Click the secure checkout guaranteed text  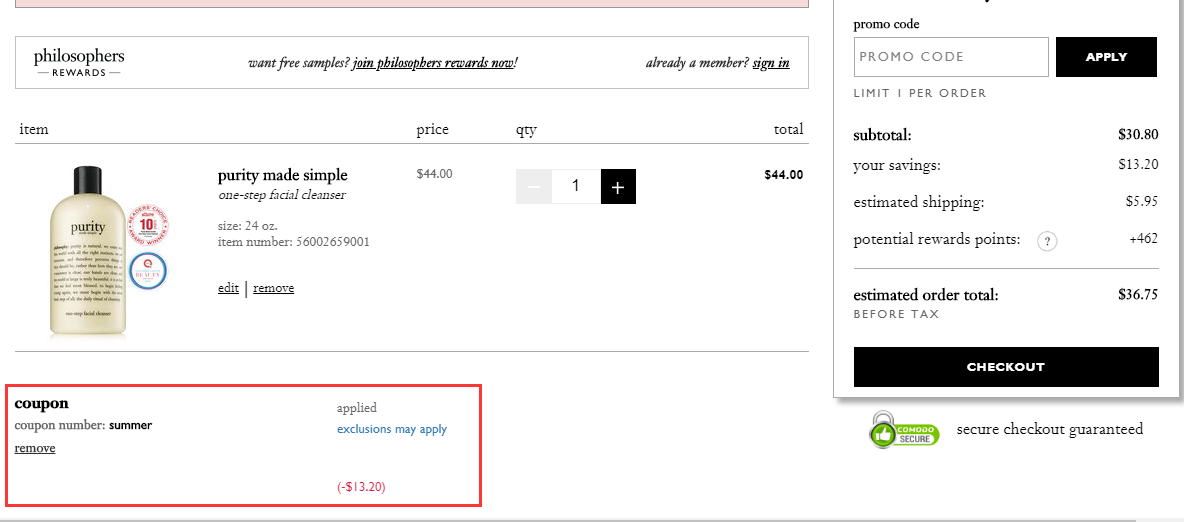pyautogui.click(x=1049, y=429)
